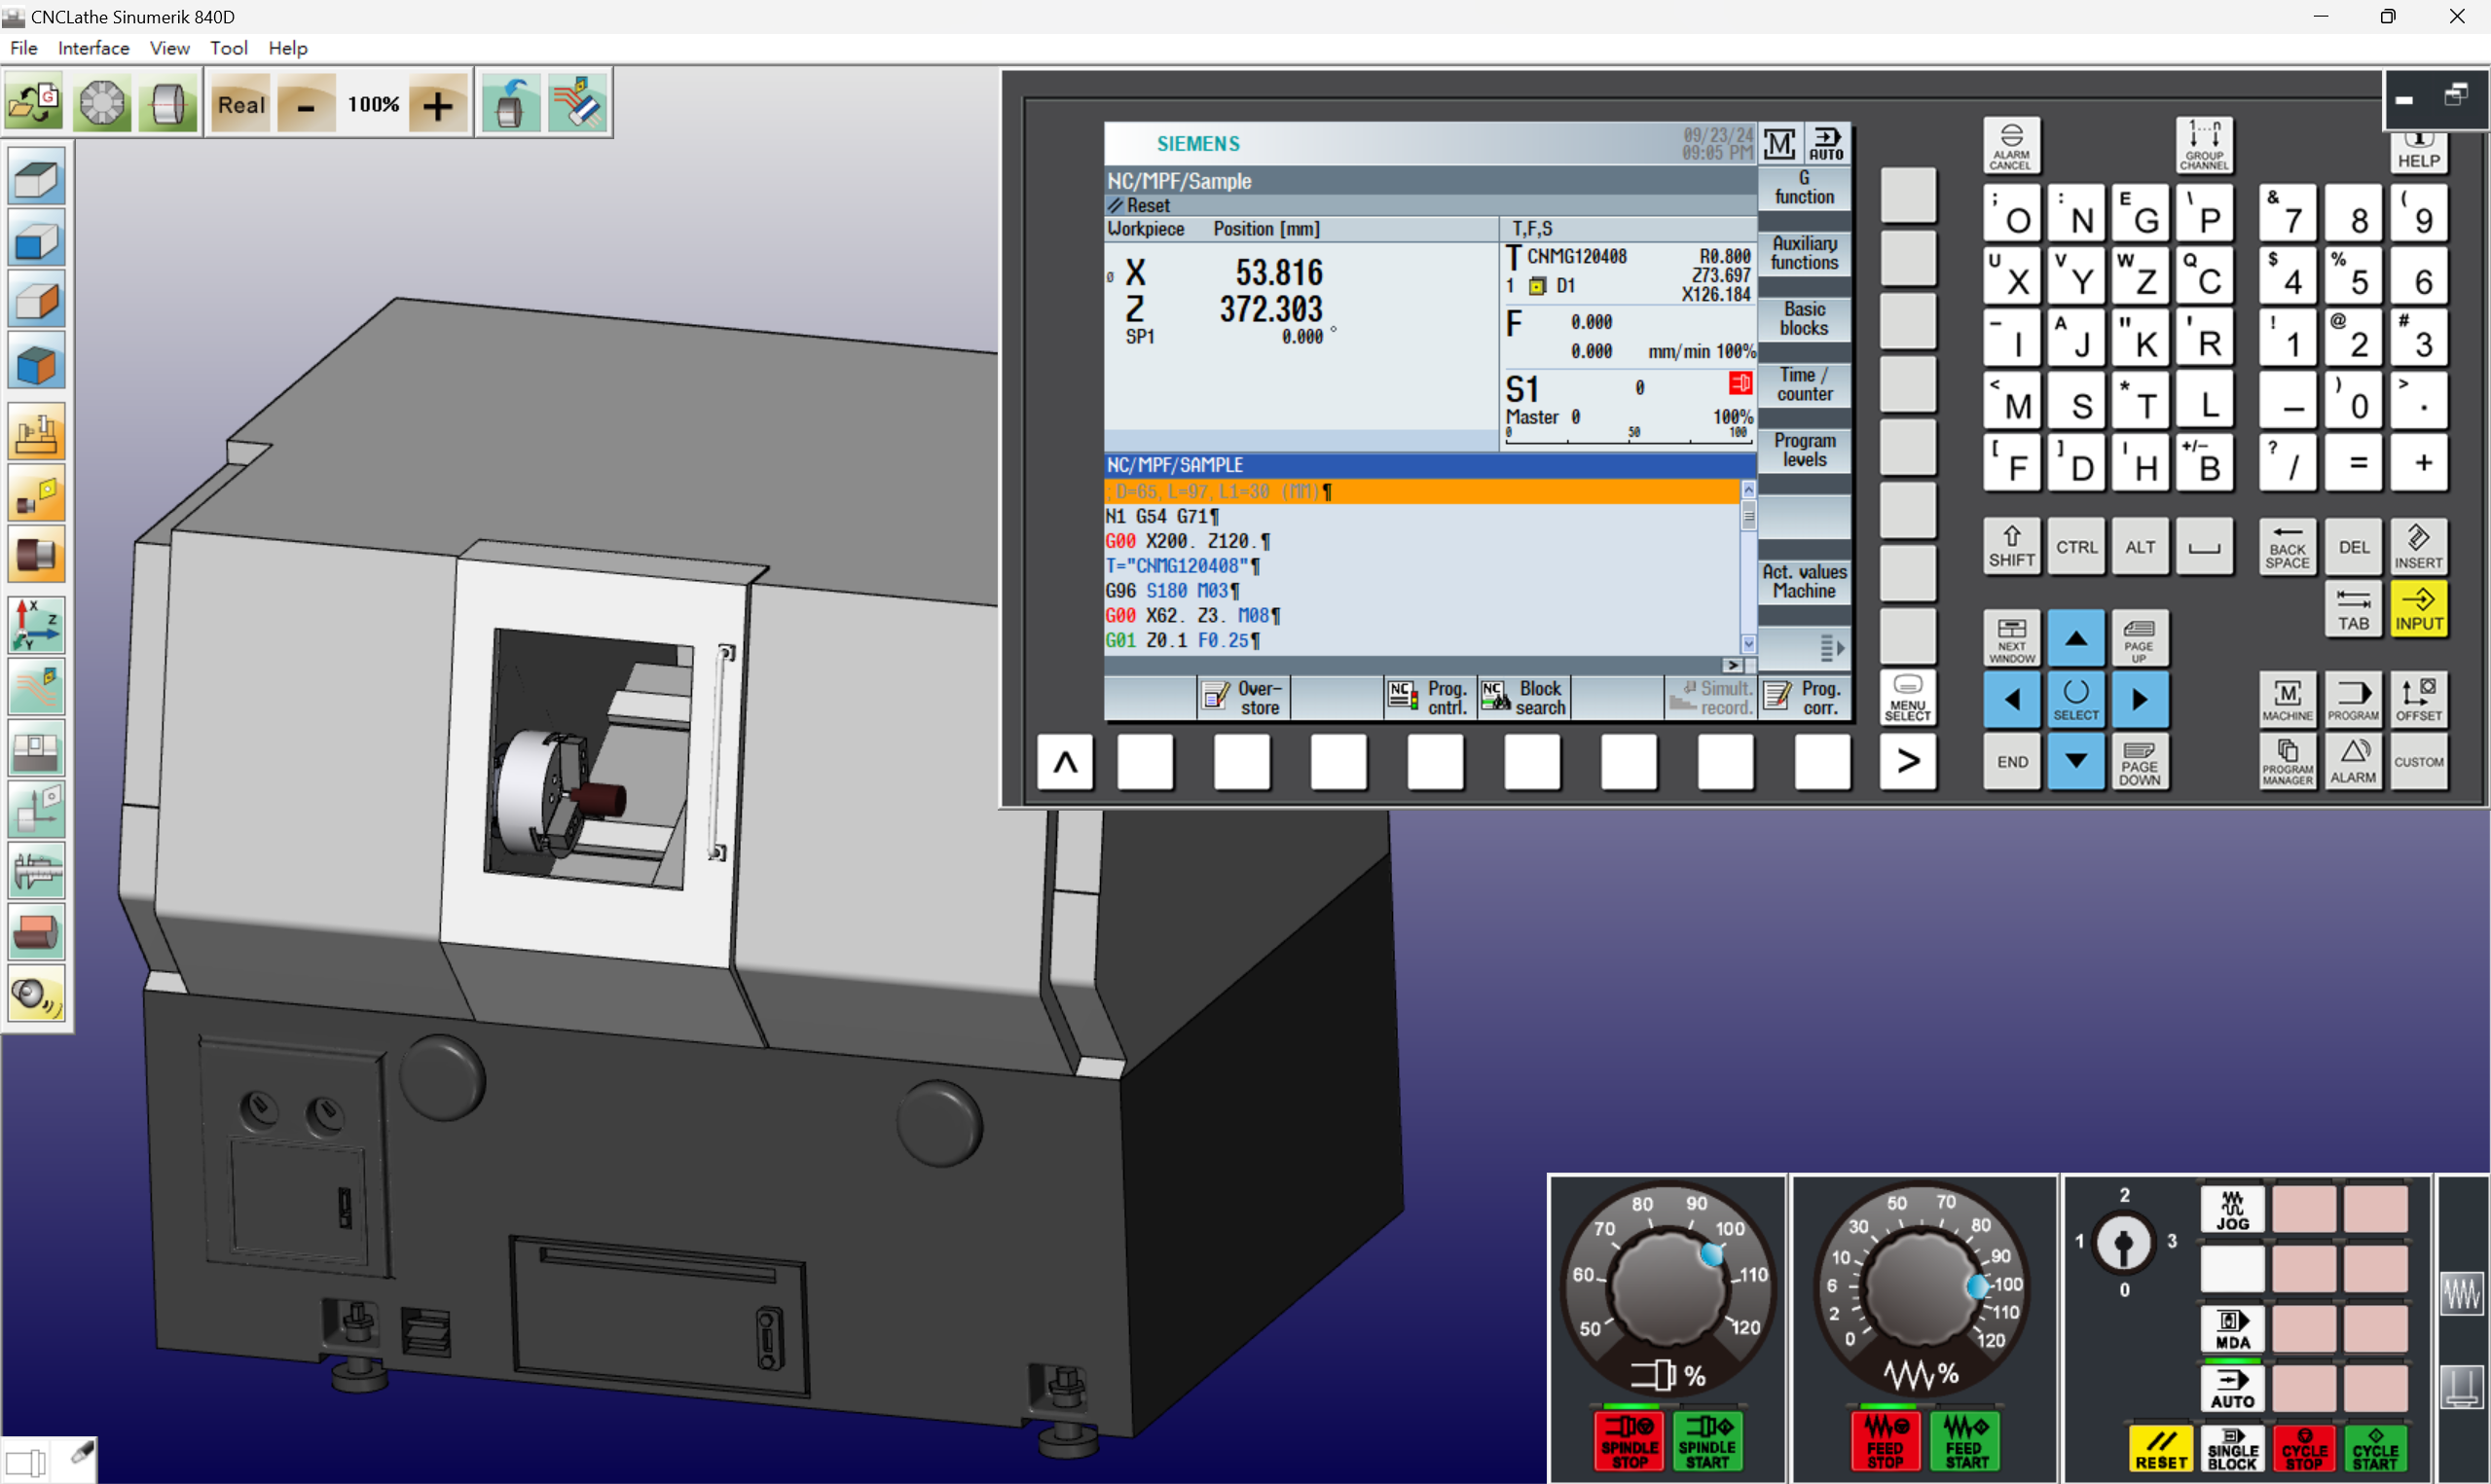This screenshot has width=2491, height=1484.
Task: Open the File menu
Action: [x=24, y=48]
